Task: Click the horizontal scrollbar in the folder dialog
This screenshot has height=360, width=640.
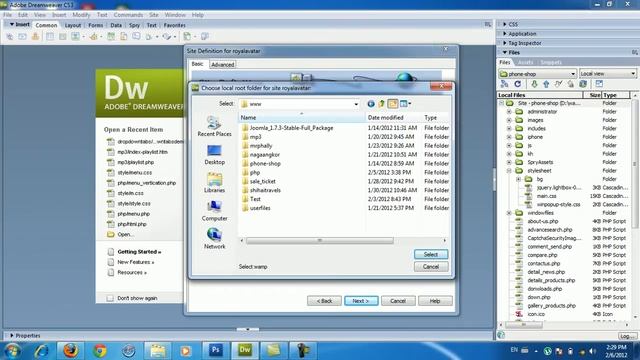Action: 320,240
